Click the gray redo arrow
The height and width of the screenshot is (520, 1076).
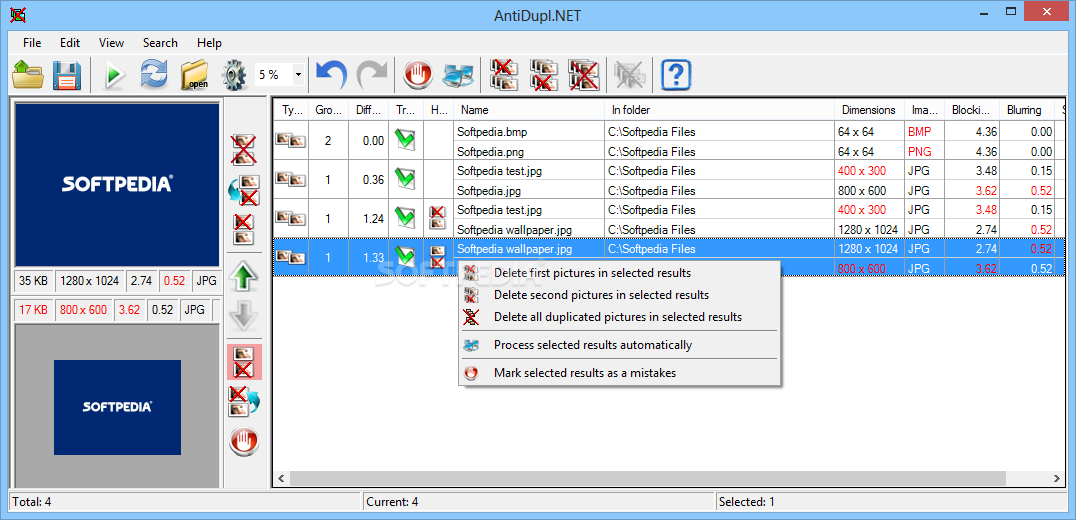(x=372, y=74)
